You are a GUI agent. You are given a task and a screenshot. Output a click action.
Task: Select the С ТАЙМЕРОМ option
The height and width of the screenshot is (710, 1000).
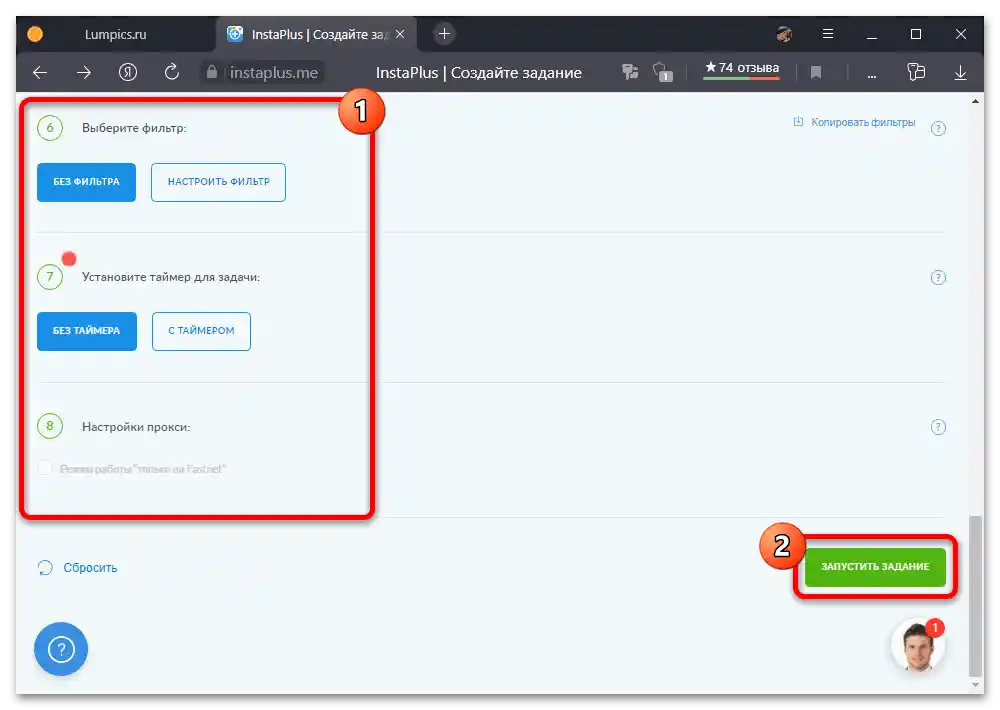pos(201,331)
